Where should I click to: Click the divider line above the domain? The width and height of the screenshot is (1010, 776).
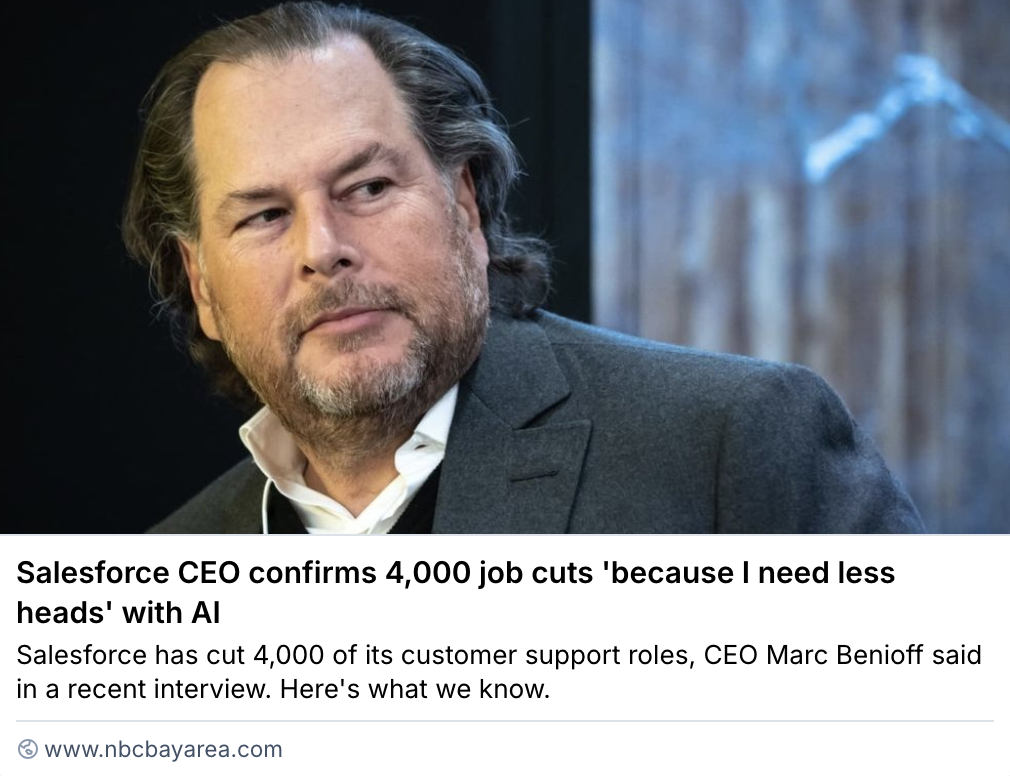504,721
